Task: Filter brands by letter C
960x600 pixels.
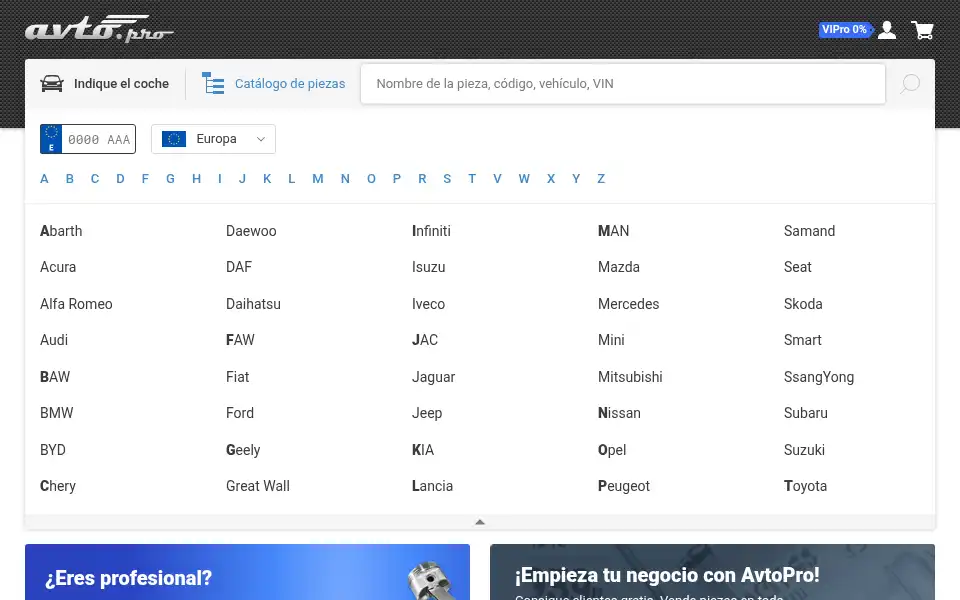Action: click(x=95, y=179)
